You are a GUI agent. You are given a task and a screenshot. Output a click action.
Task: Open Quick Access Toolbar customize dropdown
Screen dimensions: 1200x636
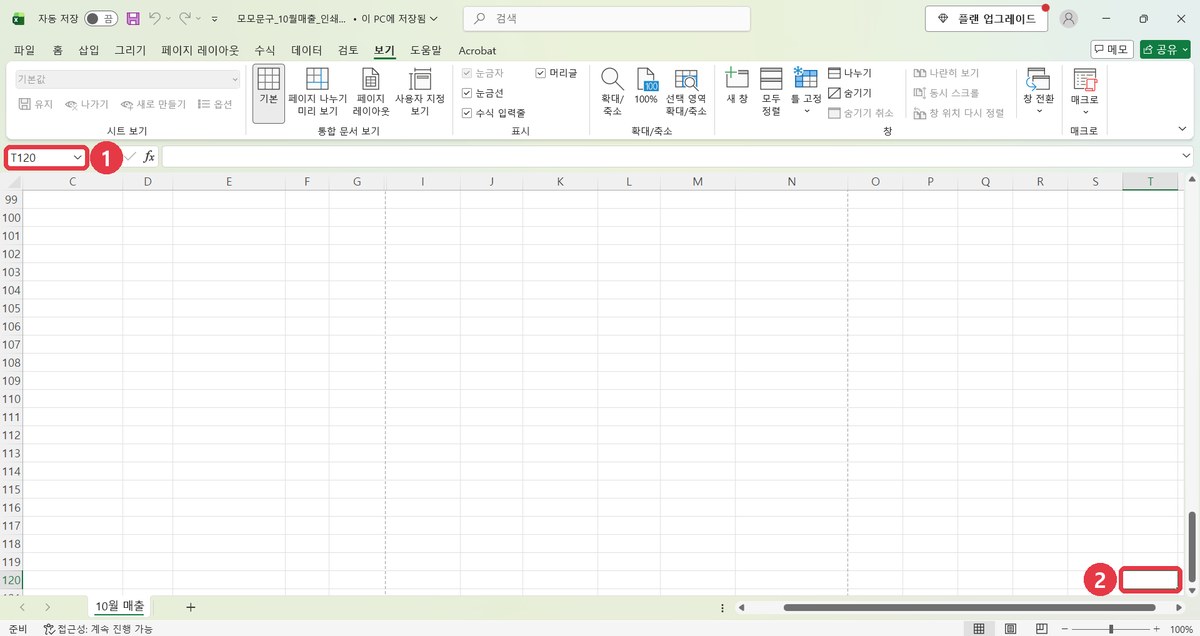click(x=215, y=19)
